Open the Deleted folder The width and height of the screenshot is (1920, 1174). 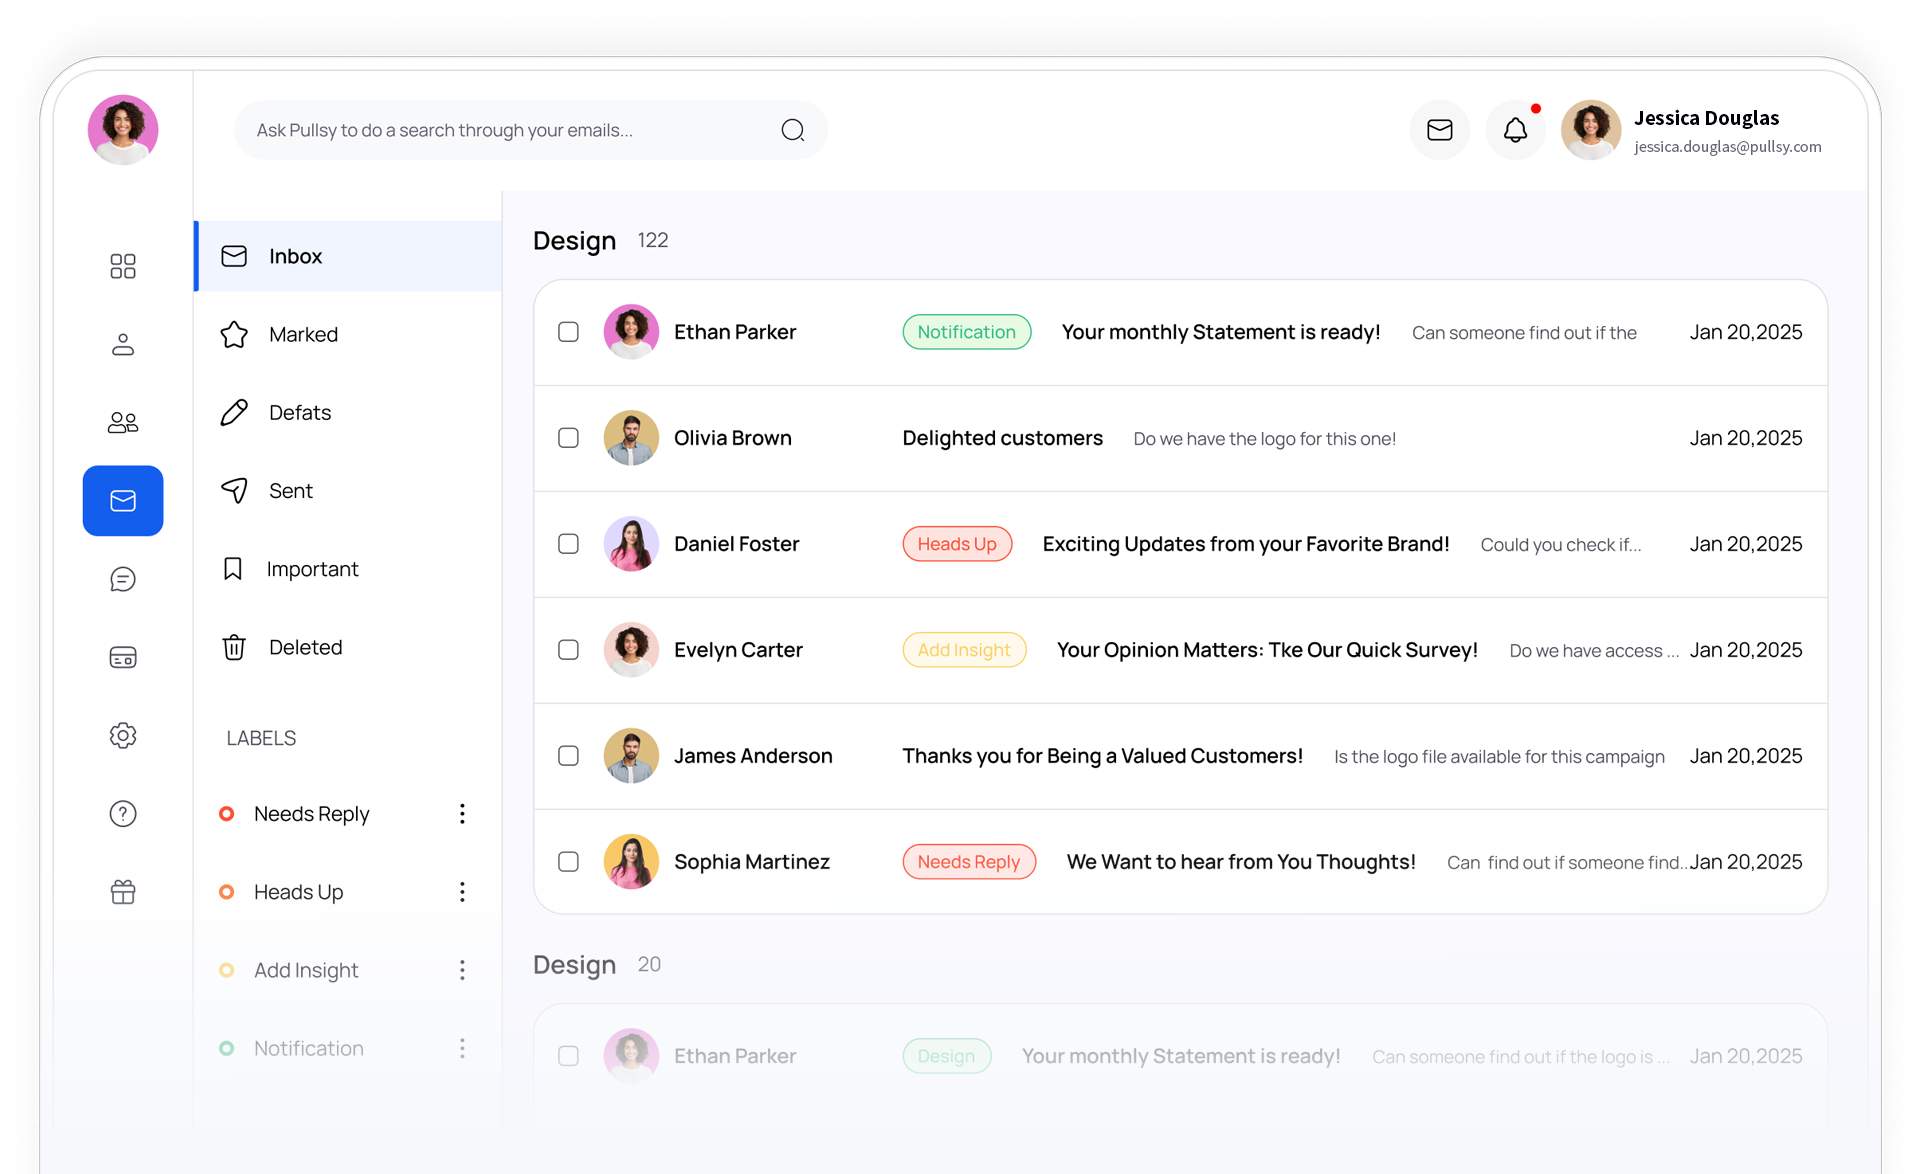[x=304, y=647]
